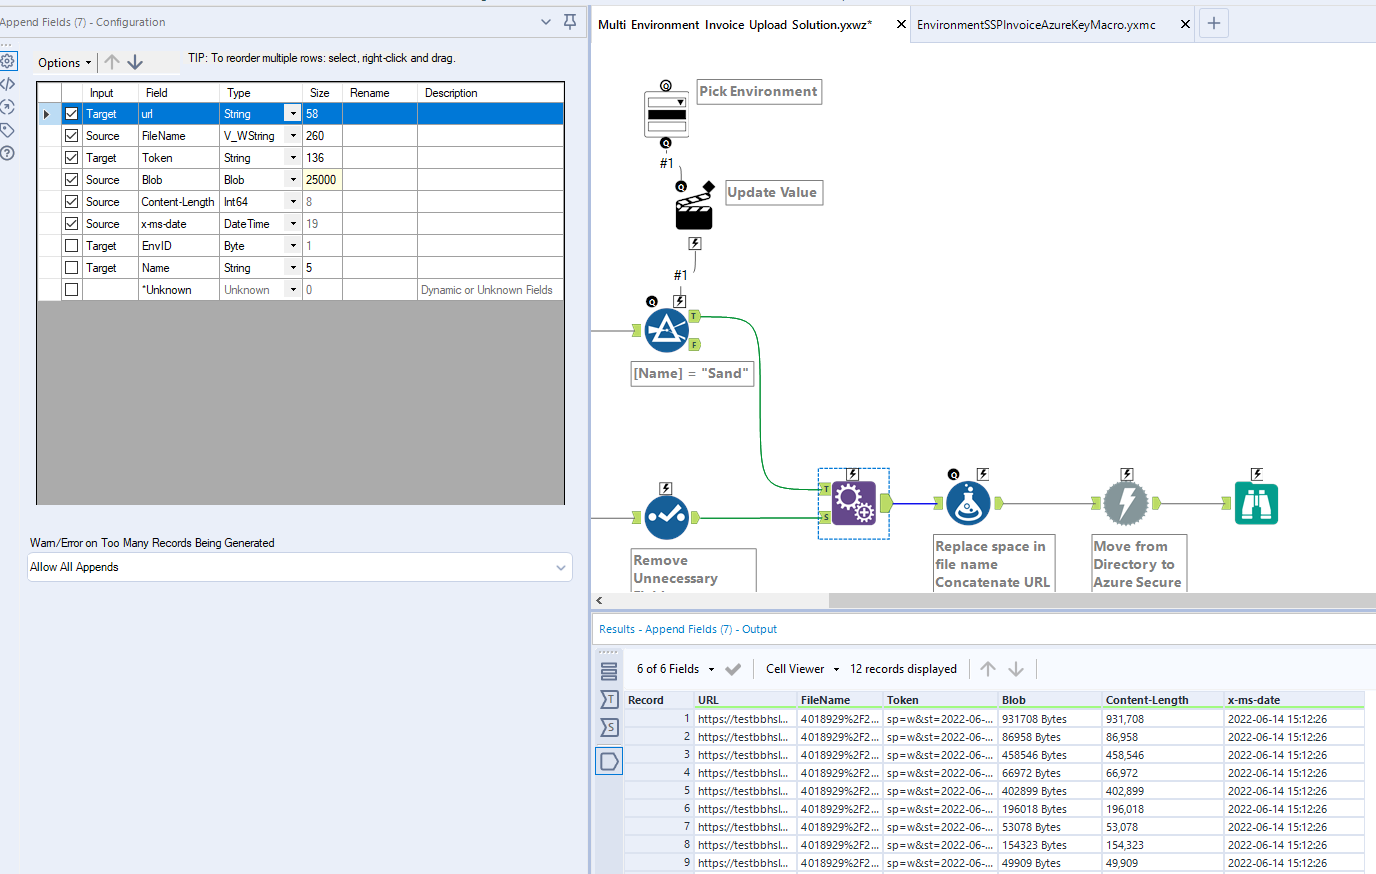Click the Download tool "Move from Directory to Azure Secure"

pyautogui.click(x=1126, y=505)
